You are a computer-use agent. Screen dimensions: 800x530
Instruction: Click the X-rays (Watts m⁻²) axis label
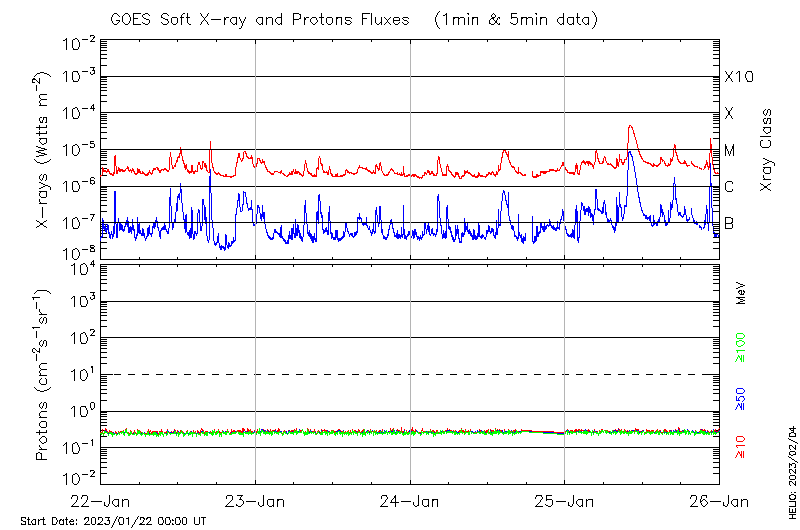pyautogui.click(x=44, y=150)
